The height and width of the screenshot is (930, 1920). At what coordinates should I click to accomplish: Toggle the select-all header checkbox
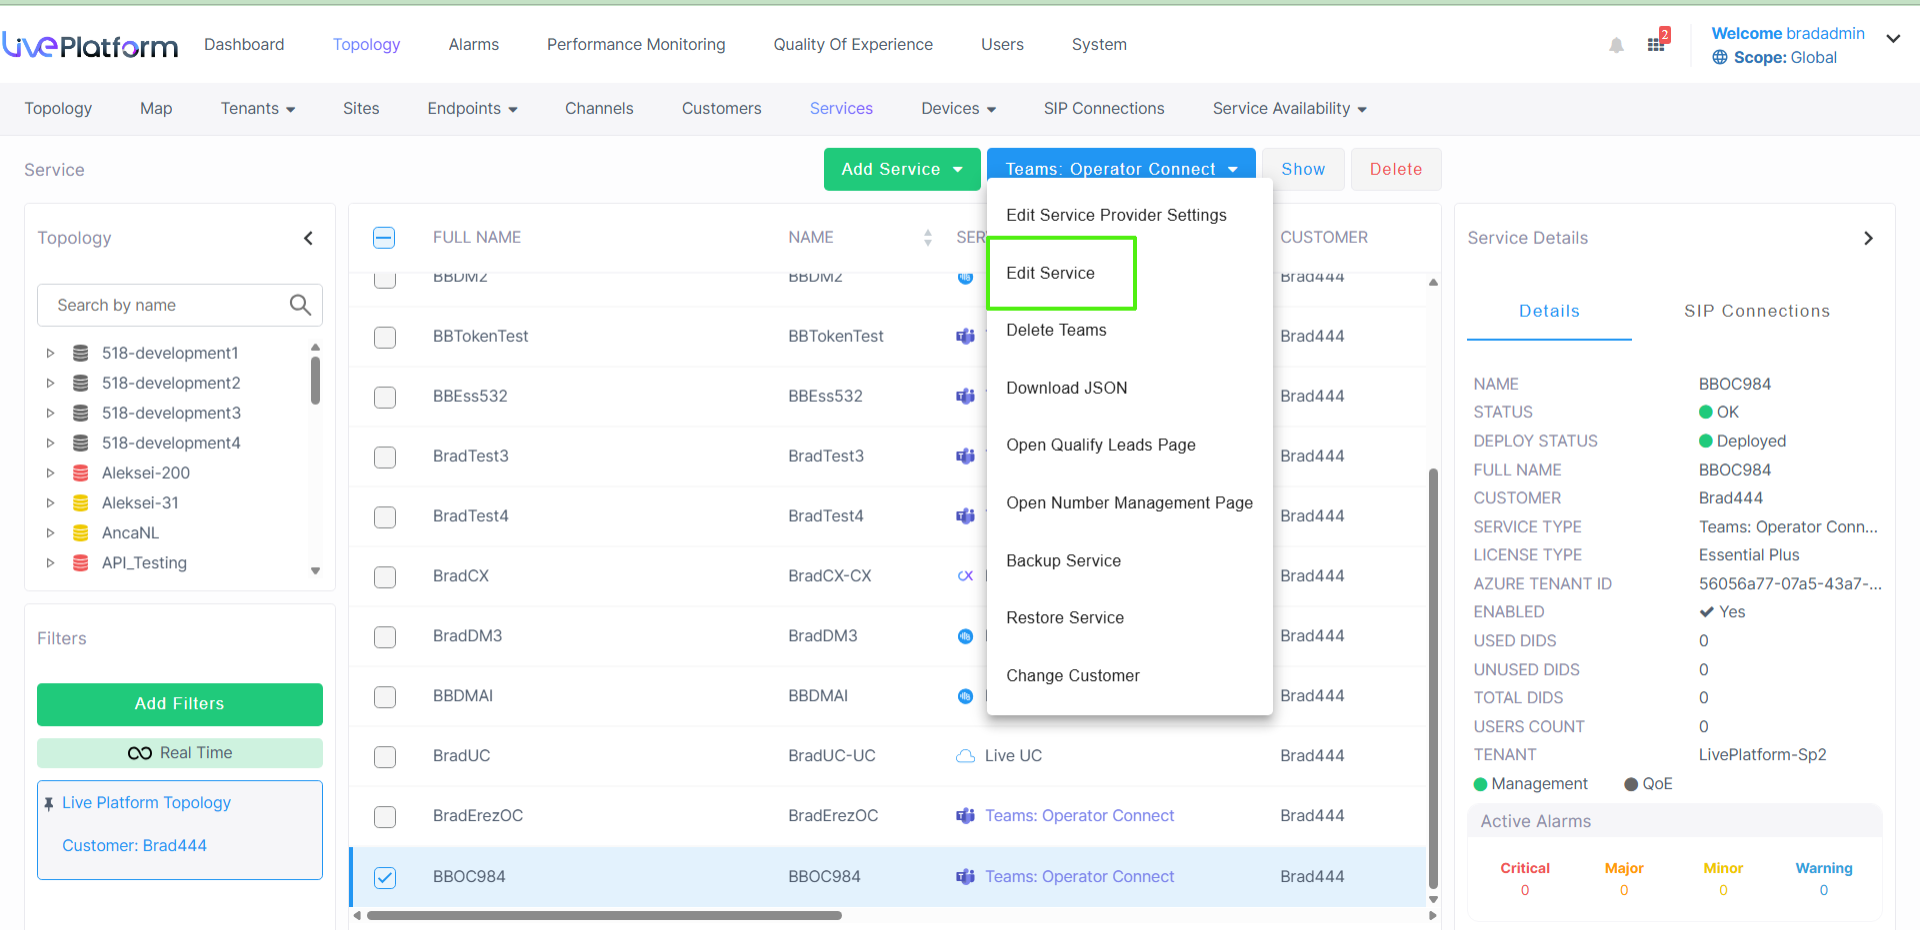coord(384,238)
